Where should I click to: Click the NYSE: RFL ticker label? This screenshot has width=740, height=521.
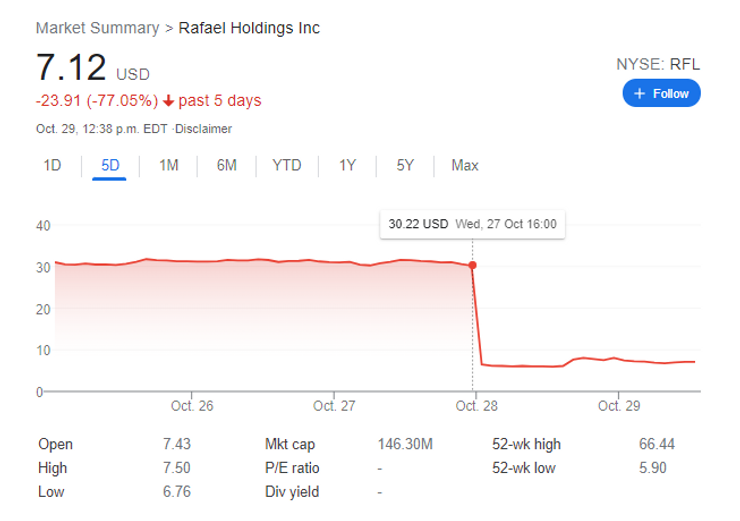[x=658, y=64]
